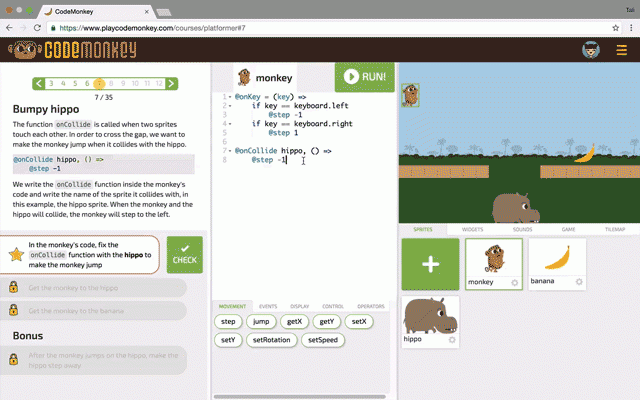This screenshot has height=400, width=640.
Task: Click code line 8 '@step -1'
Action: 269,160
